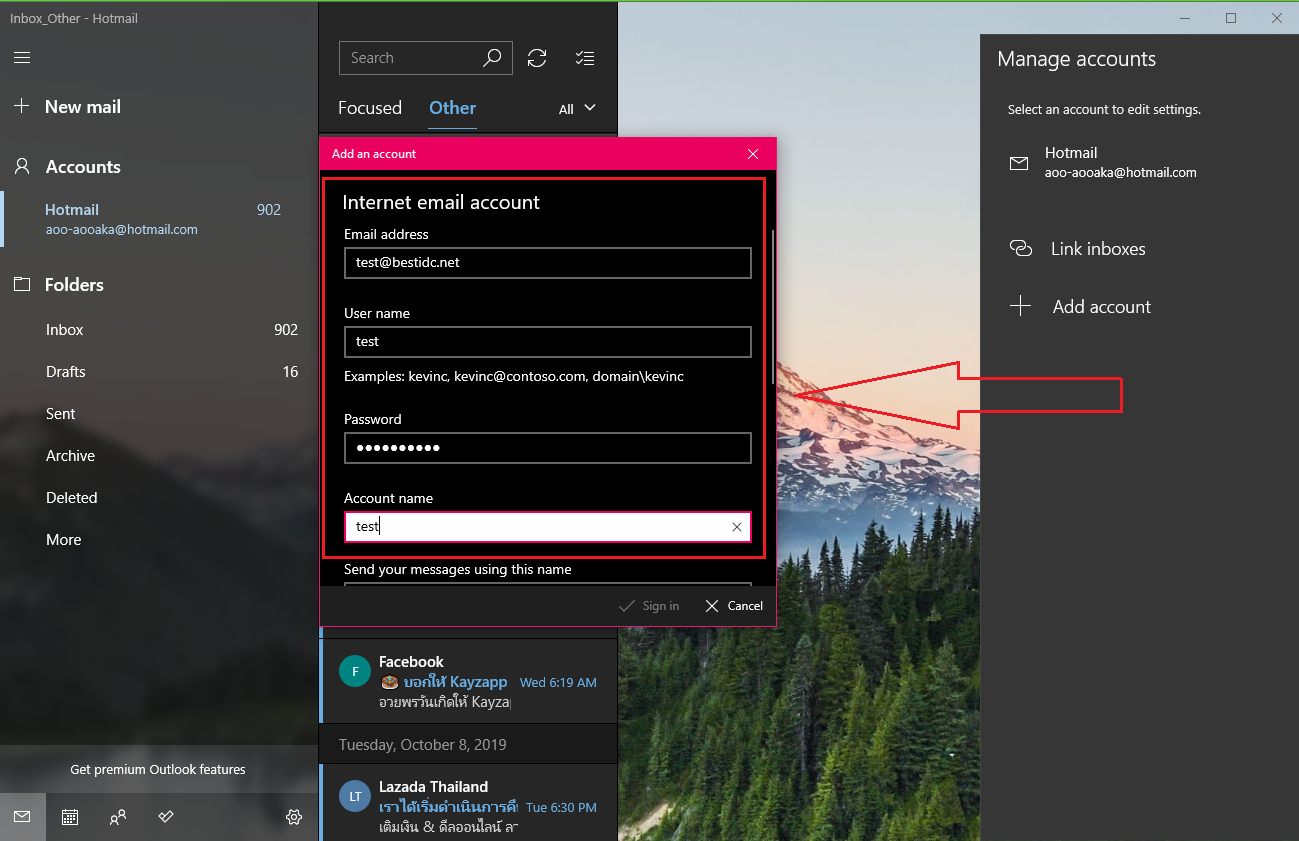Viewport: 1299px width, 841px height.
Task: Expand More folders
Action: tap(159, 540)
